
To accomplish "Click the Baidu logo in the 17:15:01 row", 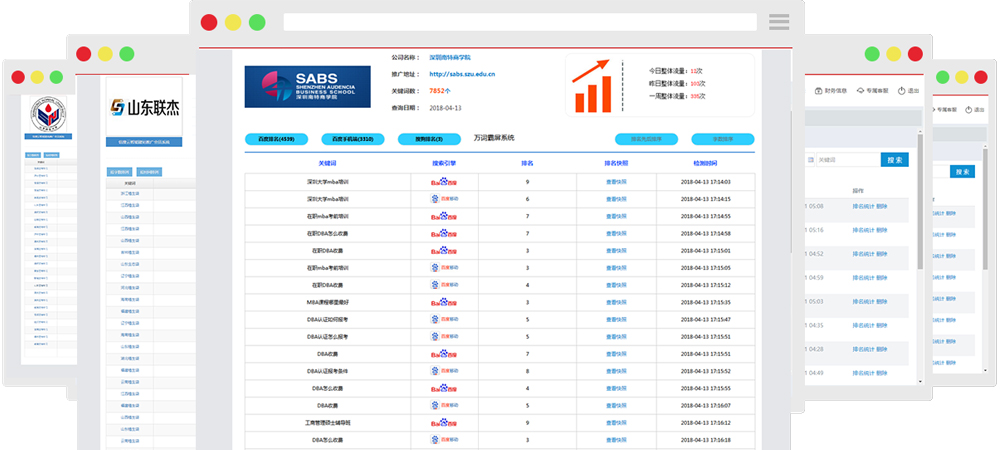I will [x=444, y=250].
